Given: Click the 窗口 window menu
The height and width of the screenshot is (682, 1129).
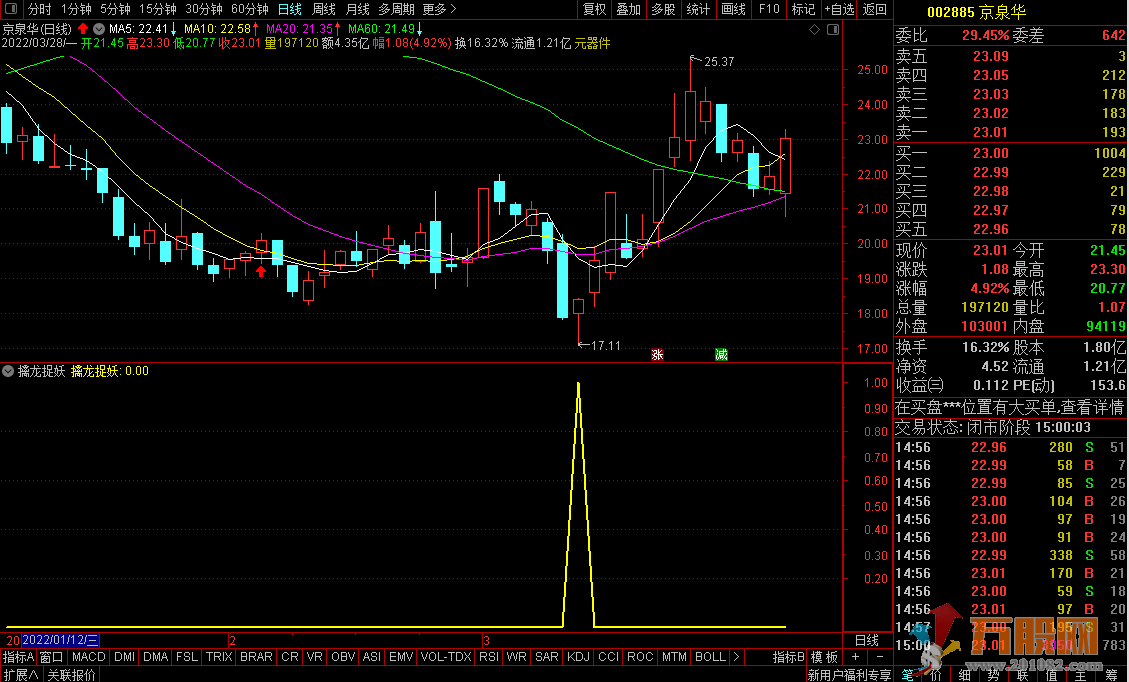Looking at the screenshot, I should (51, 657).
